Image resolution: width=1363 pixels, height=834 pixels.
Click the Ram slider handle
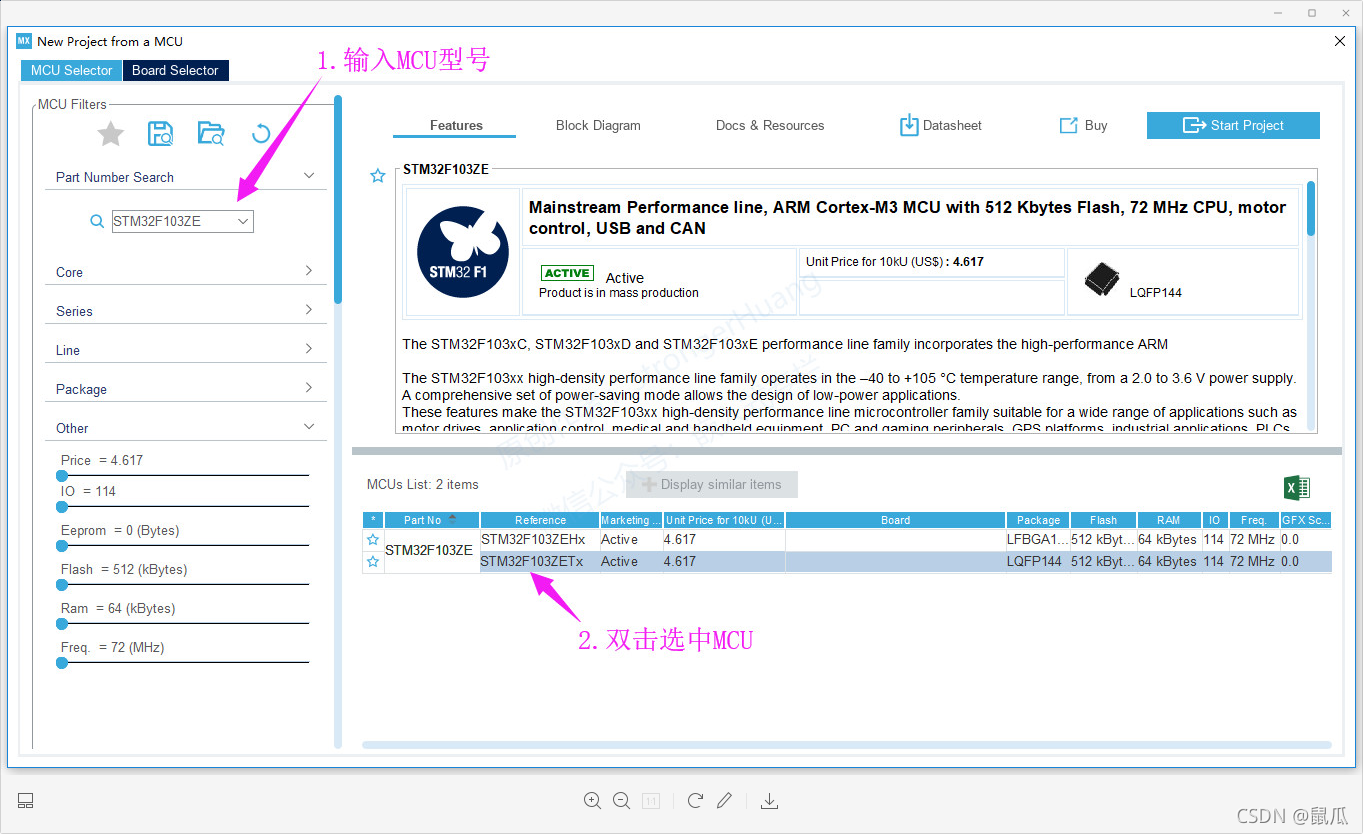click(x=62, y=624)
